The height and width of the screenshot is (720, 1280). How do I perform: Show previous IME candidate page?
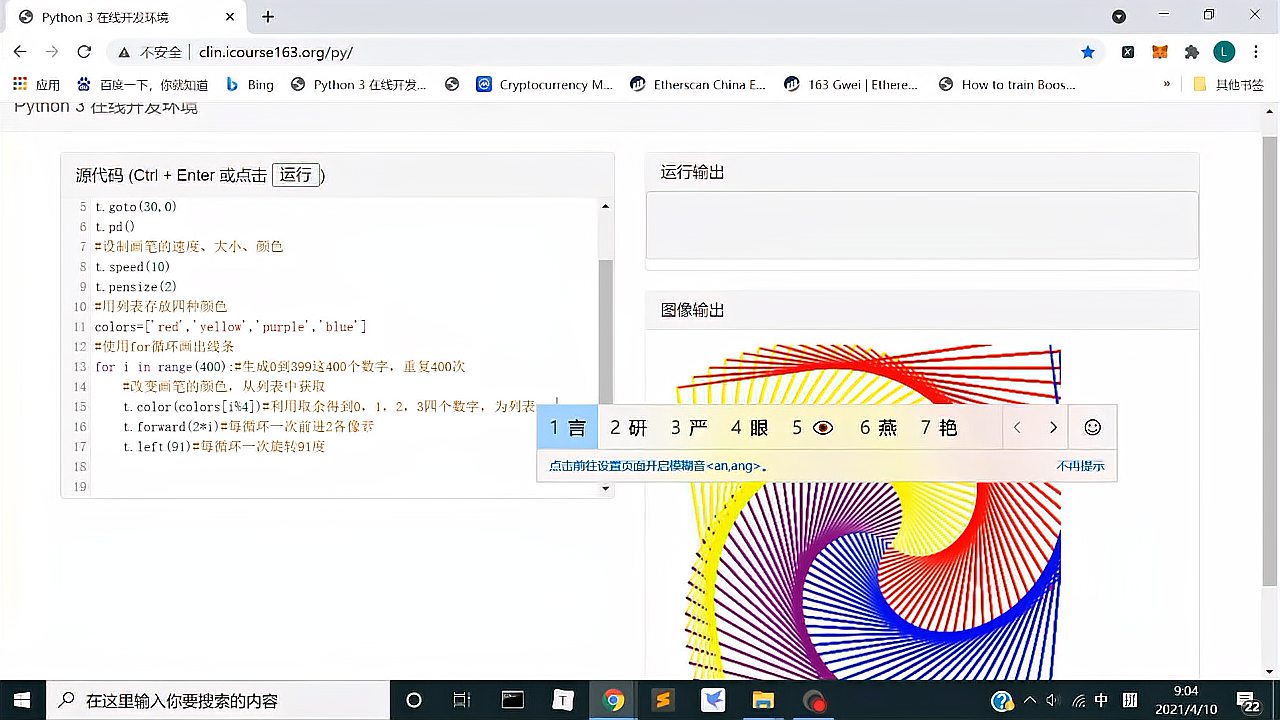(x=1017, y=428)
